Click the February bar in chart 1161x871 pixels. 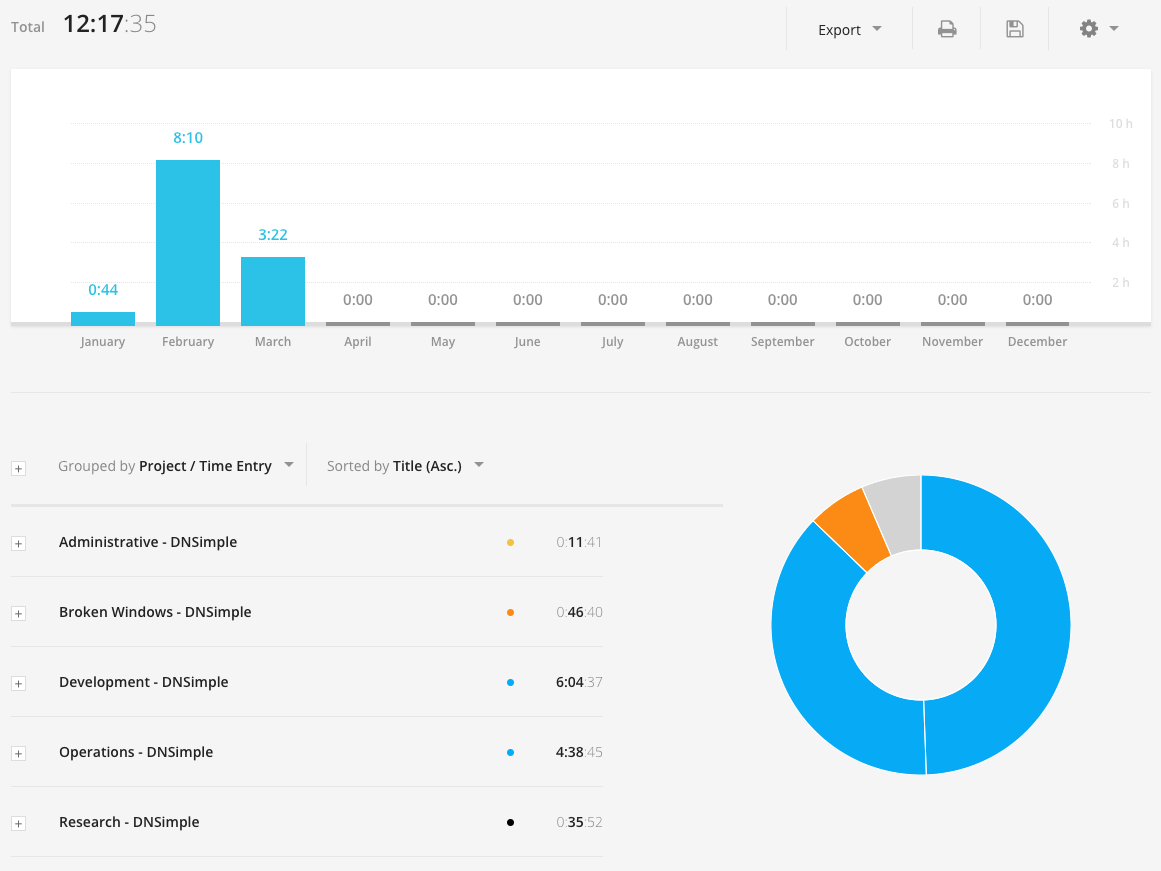point(188,243)
